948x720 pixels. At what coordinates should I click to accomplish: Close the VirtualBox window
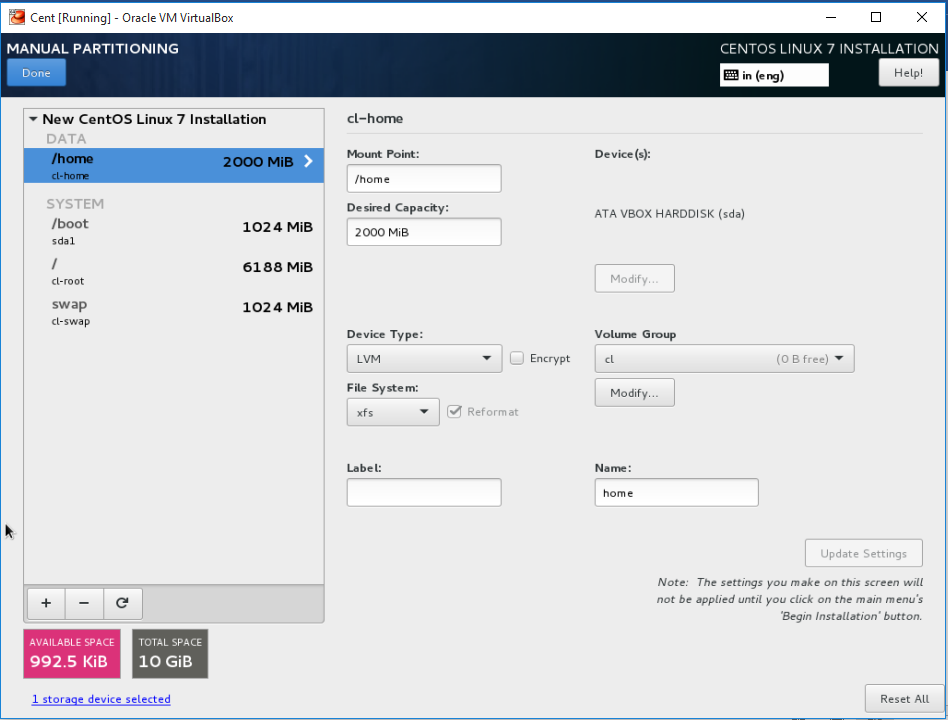(x=921, y=17)
